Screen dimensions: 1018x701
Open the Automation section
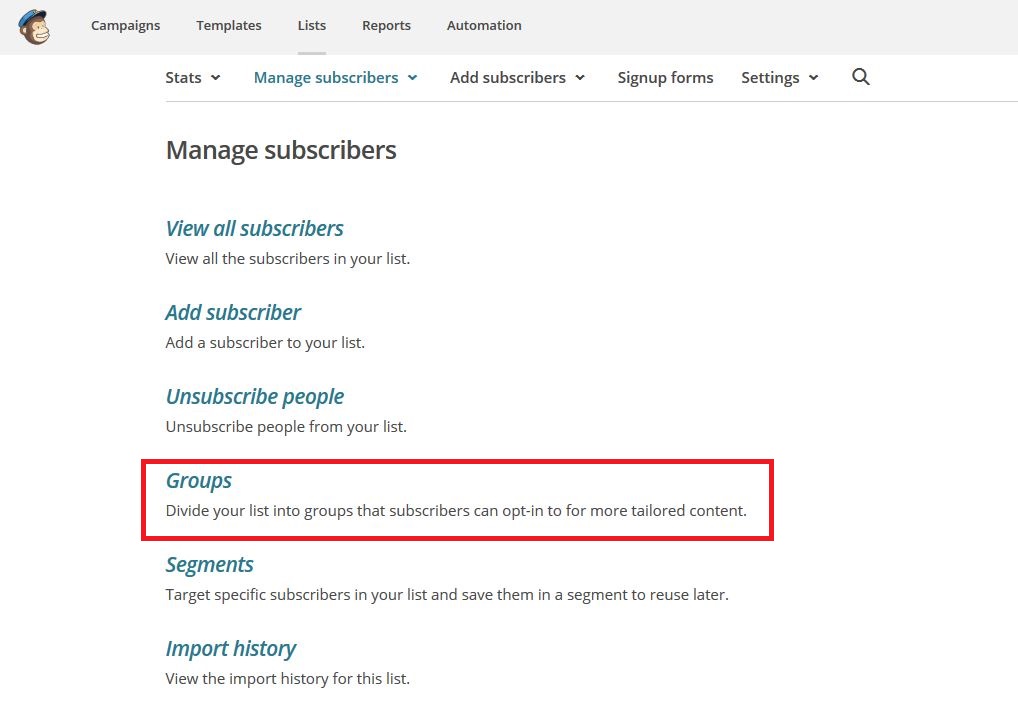tap(484, 25)
